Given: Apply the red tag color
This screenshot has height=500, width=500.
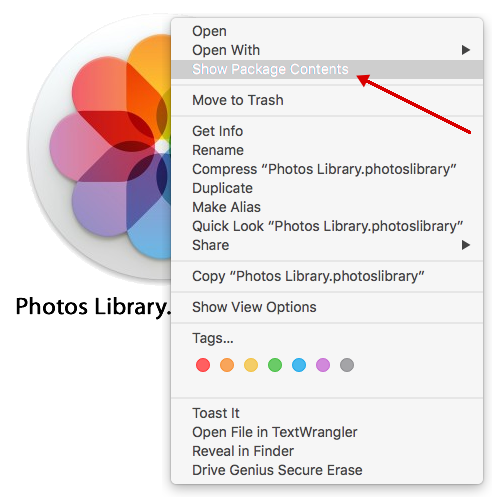Looking at the screenshot, I should coord(203,365).
